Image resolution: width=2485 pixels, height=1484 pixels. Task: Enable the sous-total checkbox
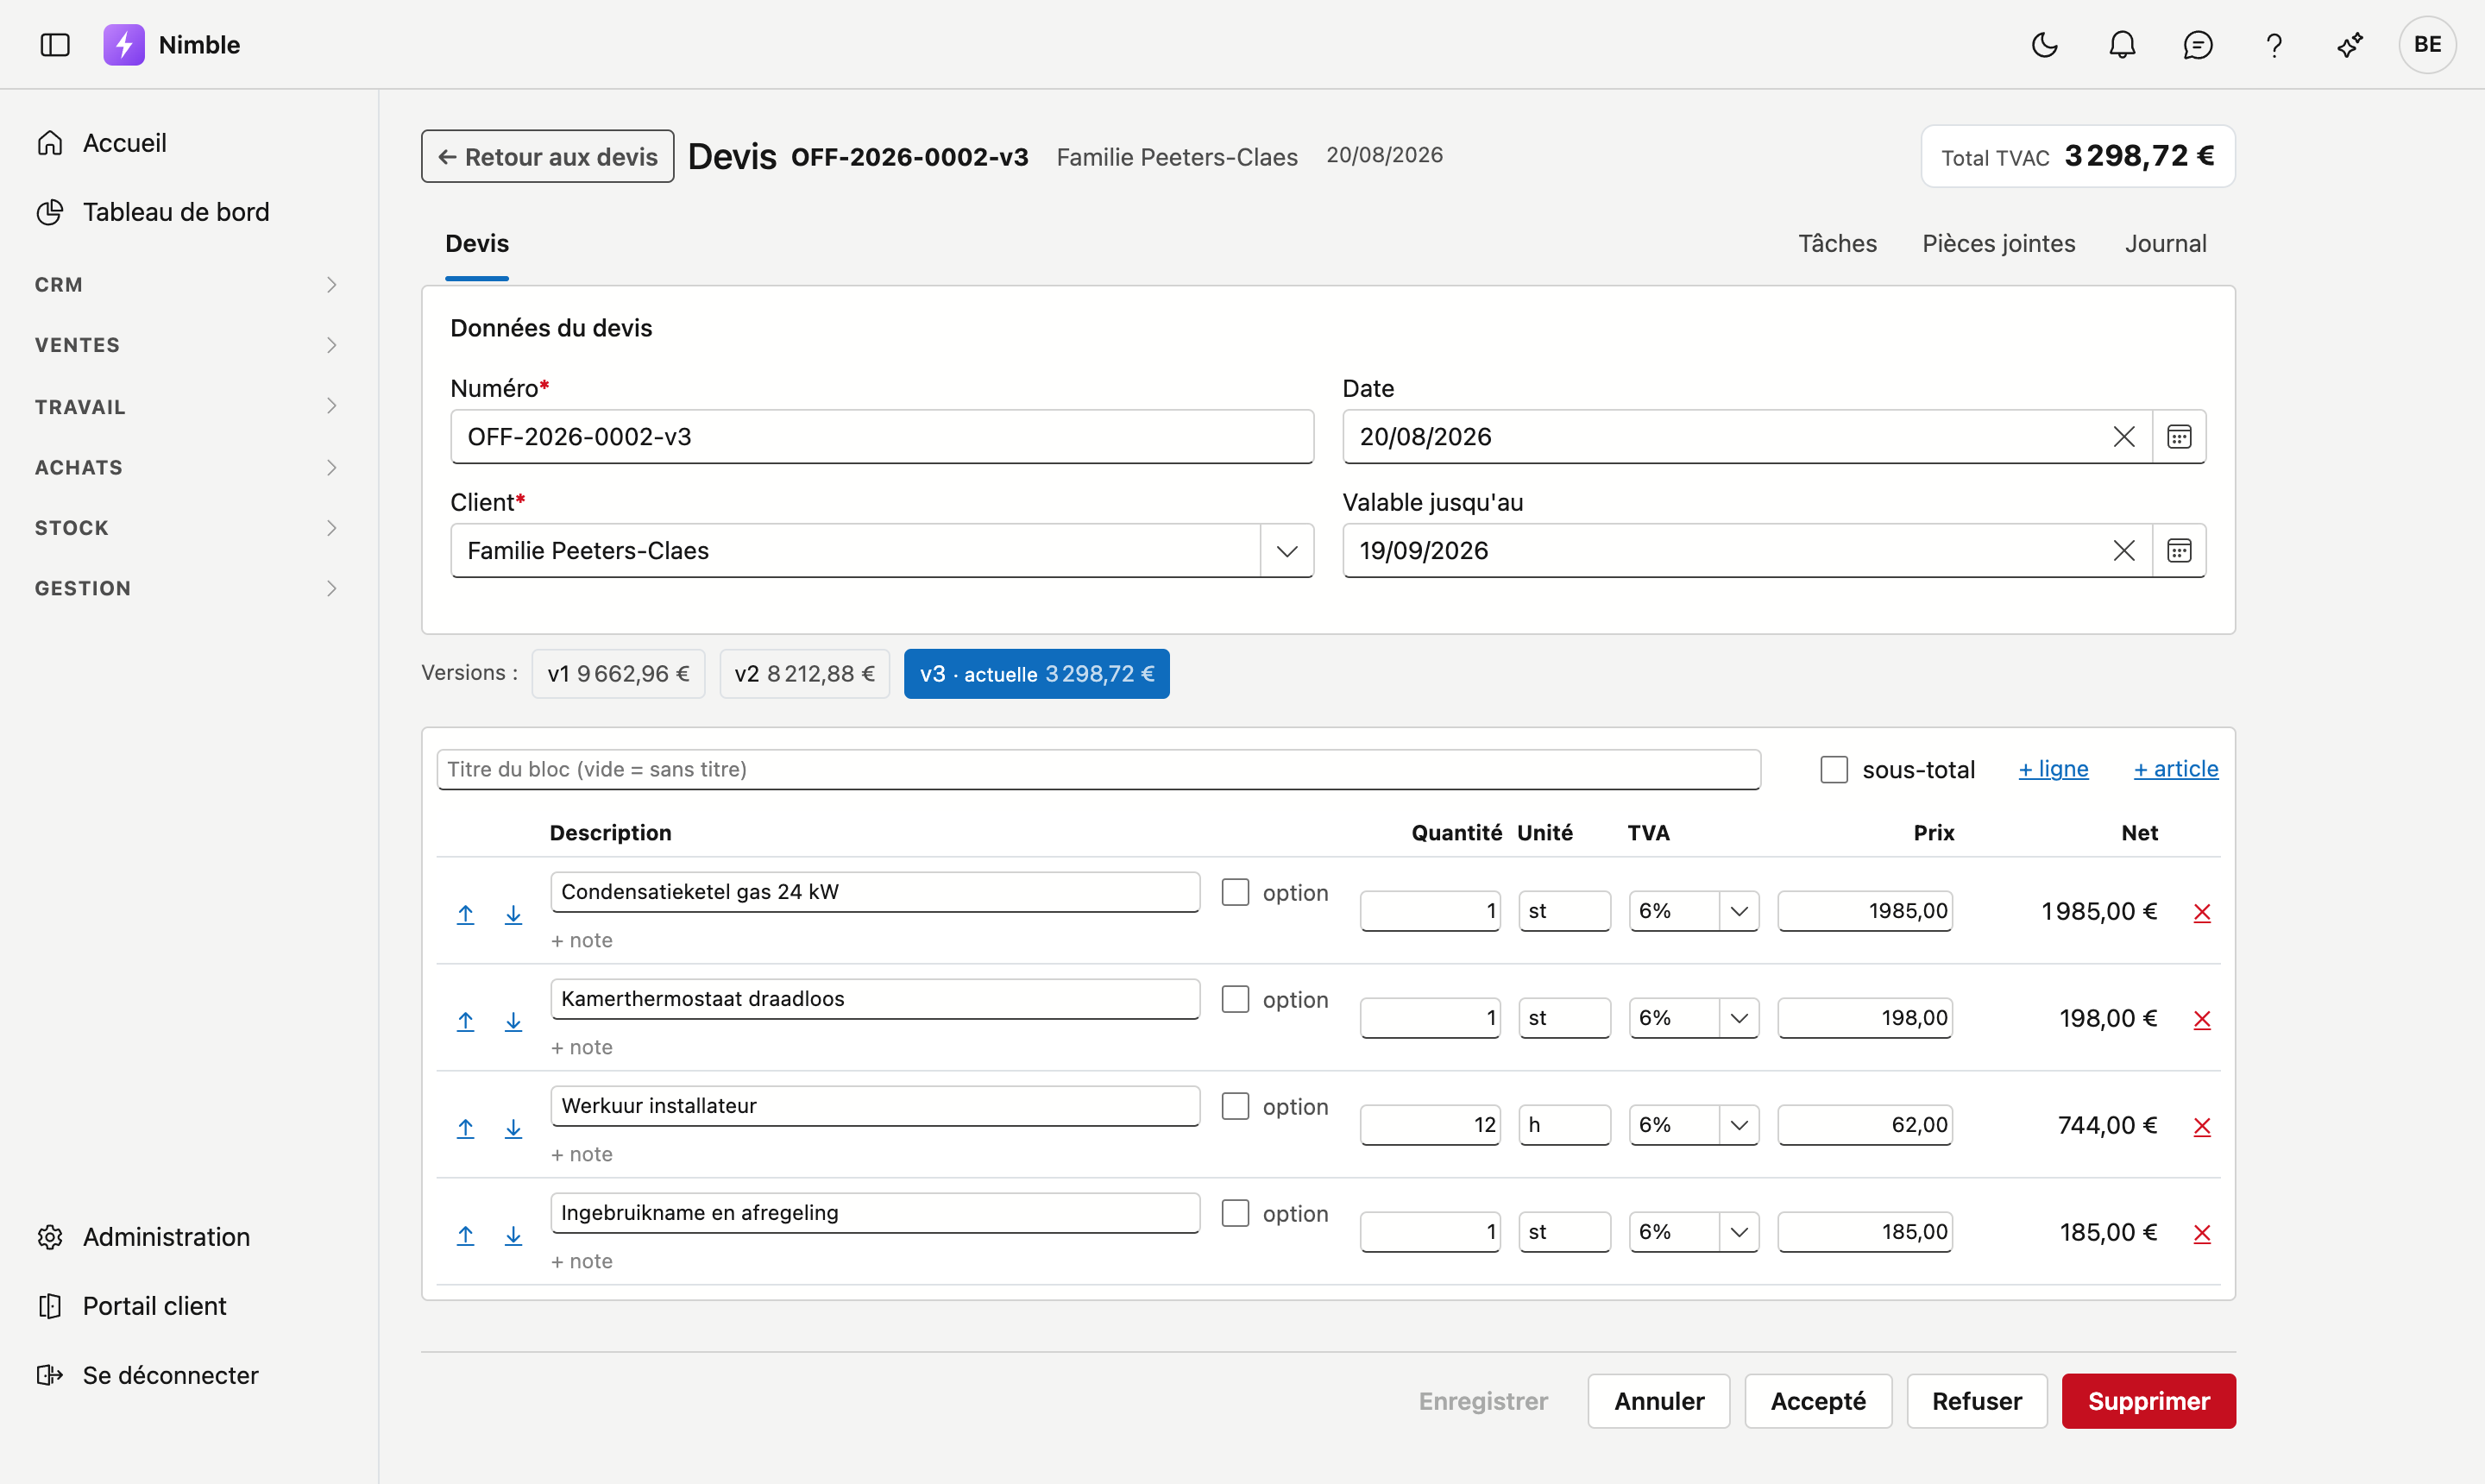1834,769
